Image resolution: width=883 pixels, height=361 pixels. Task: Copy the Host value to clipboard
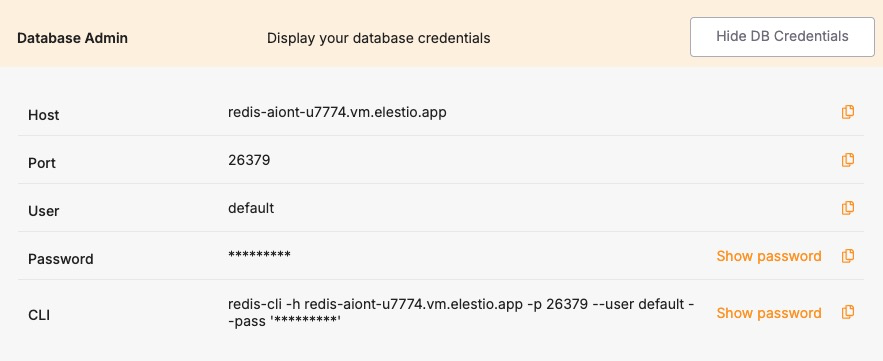(x=848, y=112)
